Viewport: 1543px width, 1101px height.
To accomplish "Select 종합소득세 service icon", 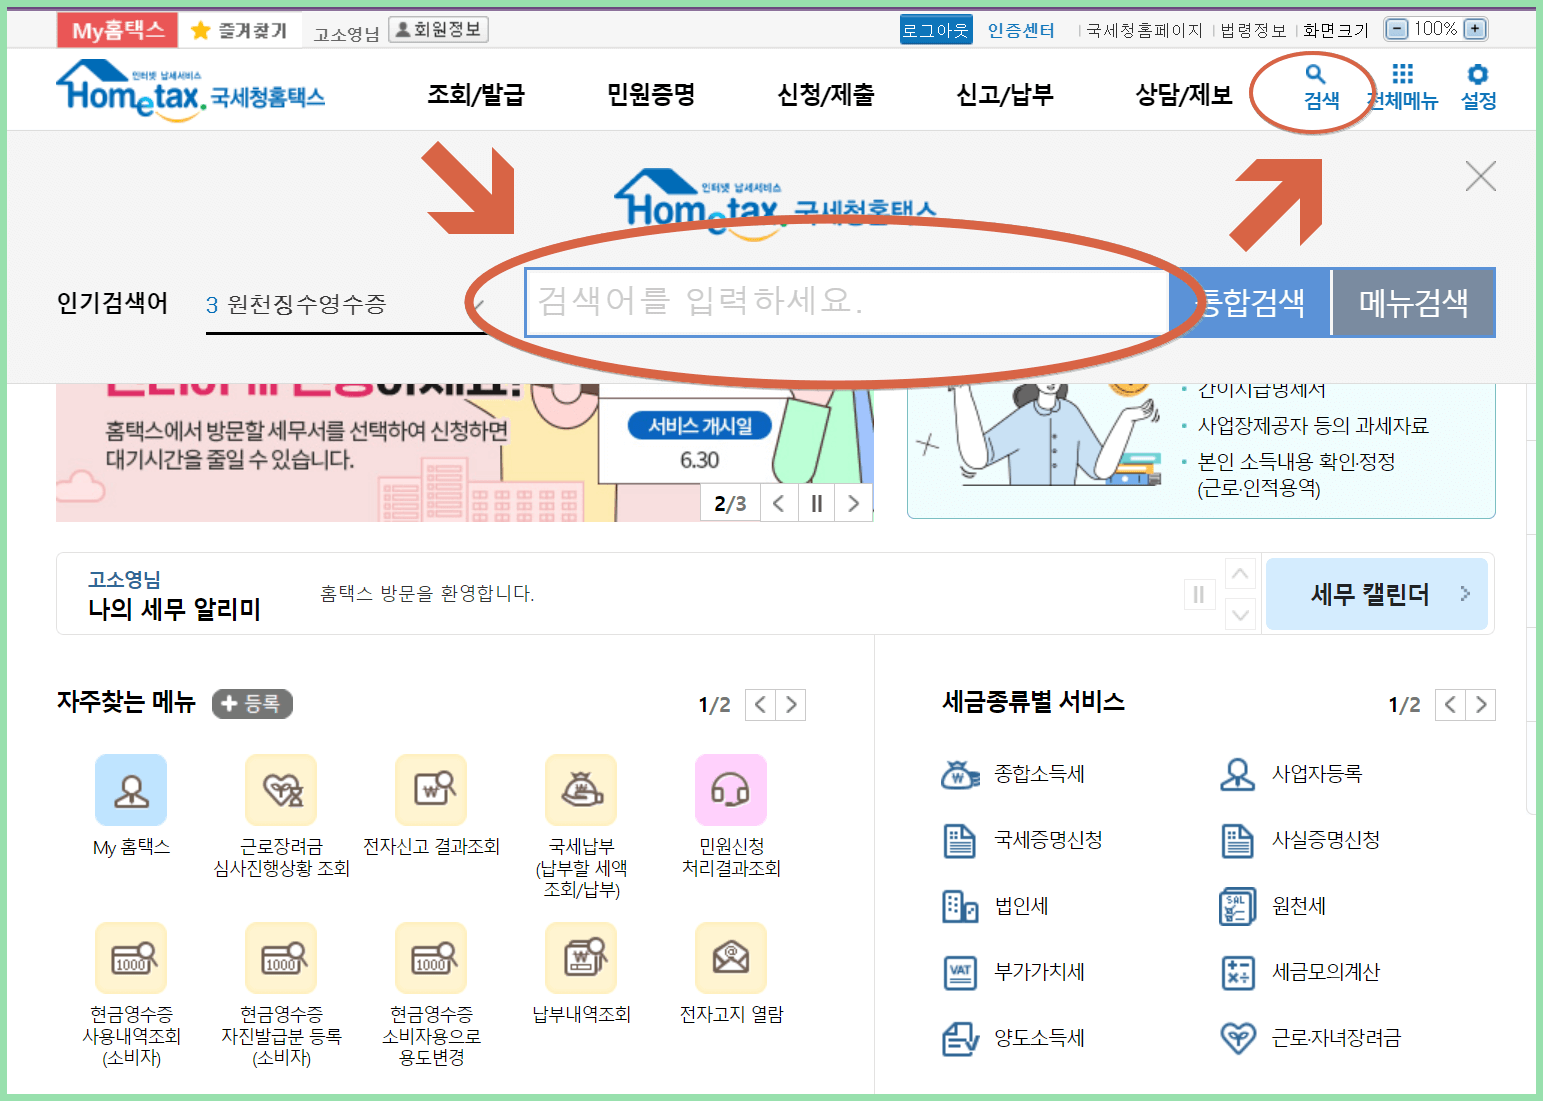I will (960, 774).
